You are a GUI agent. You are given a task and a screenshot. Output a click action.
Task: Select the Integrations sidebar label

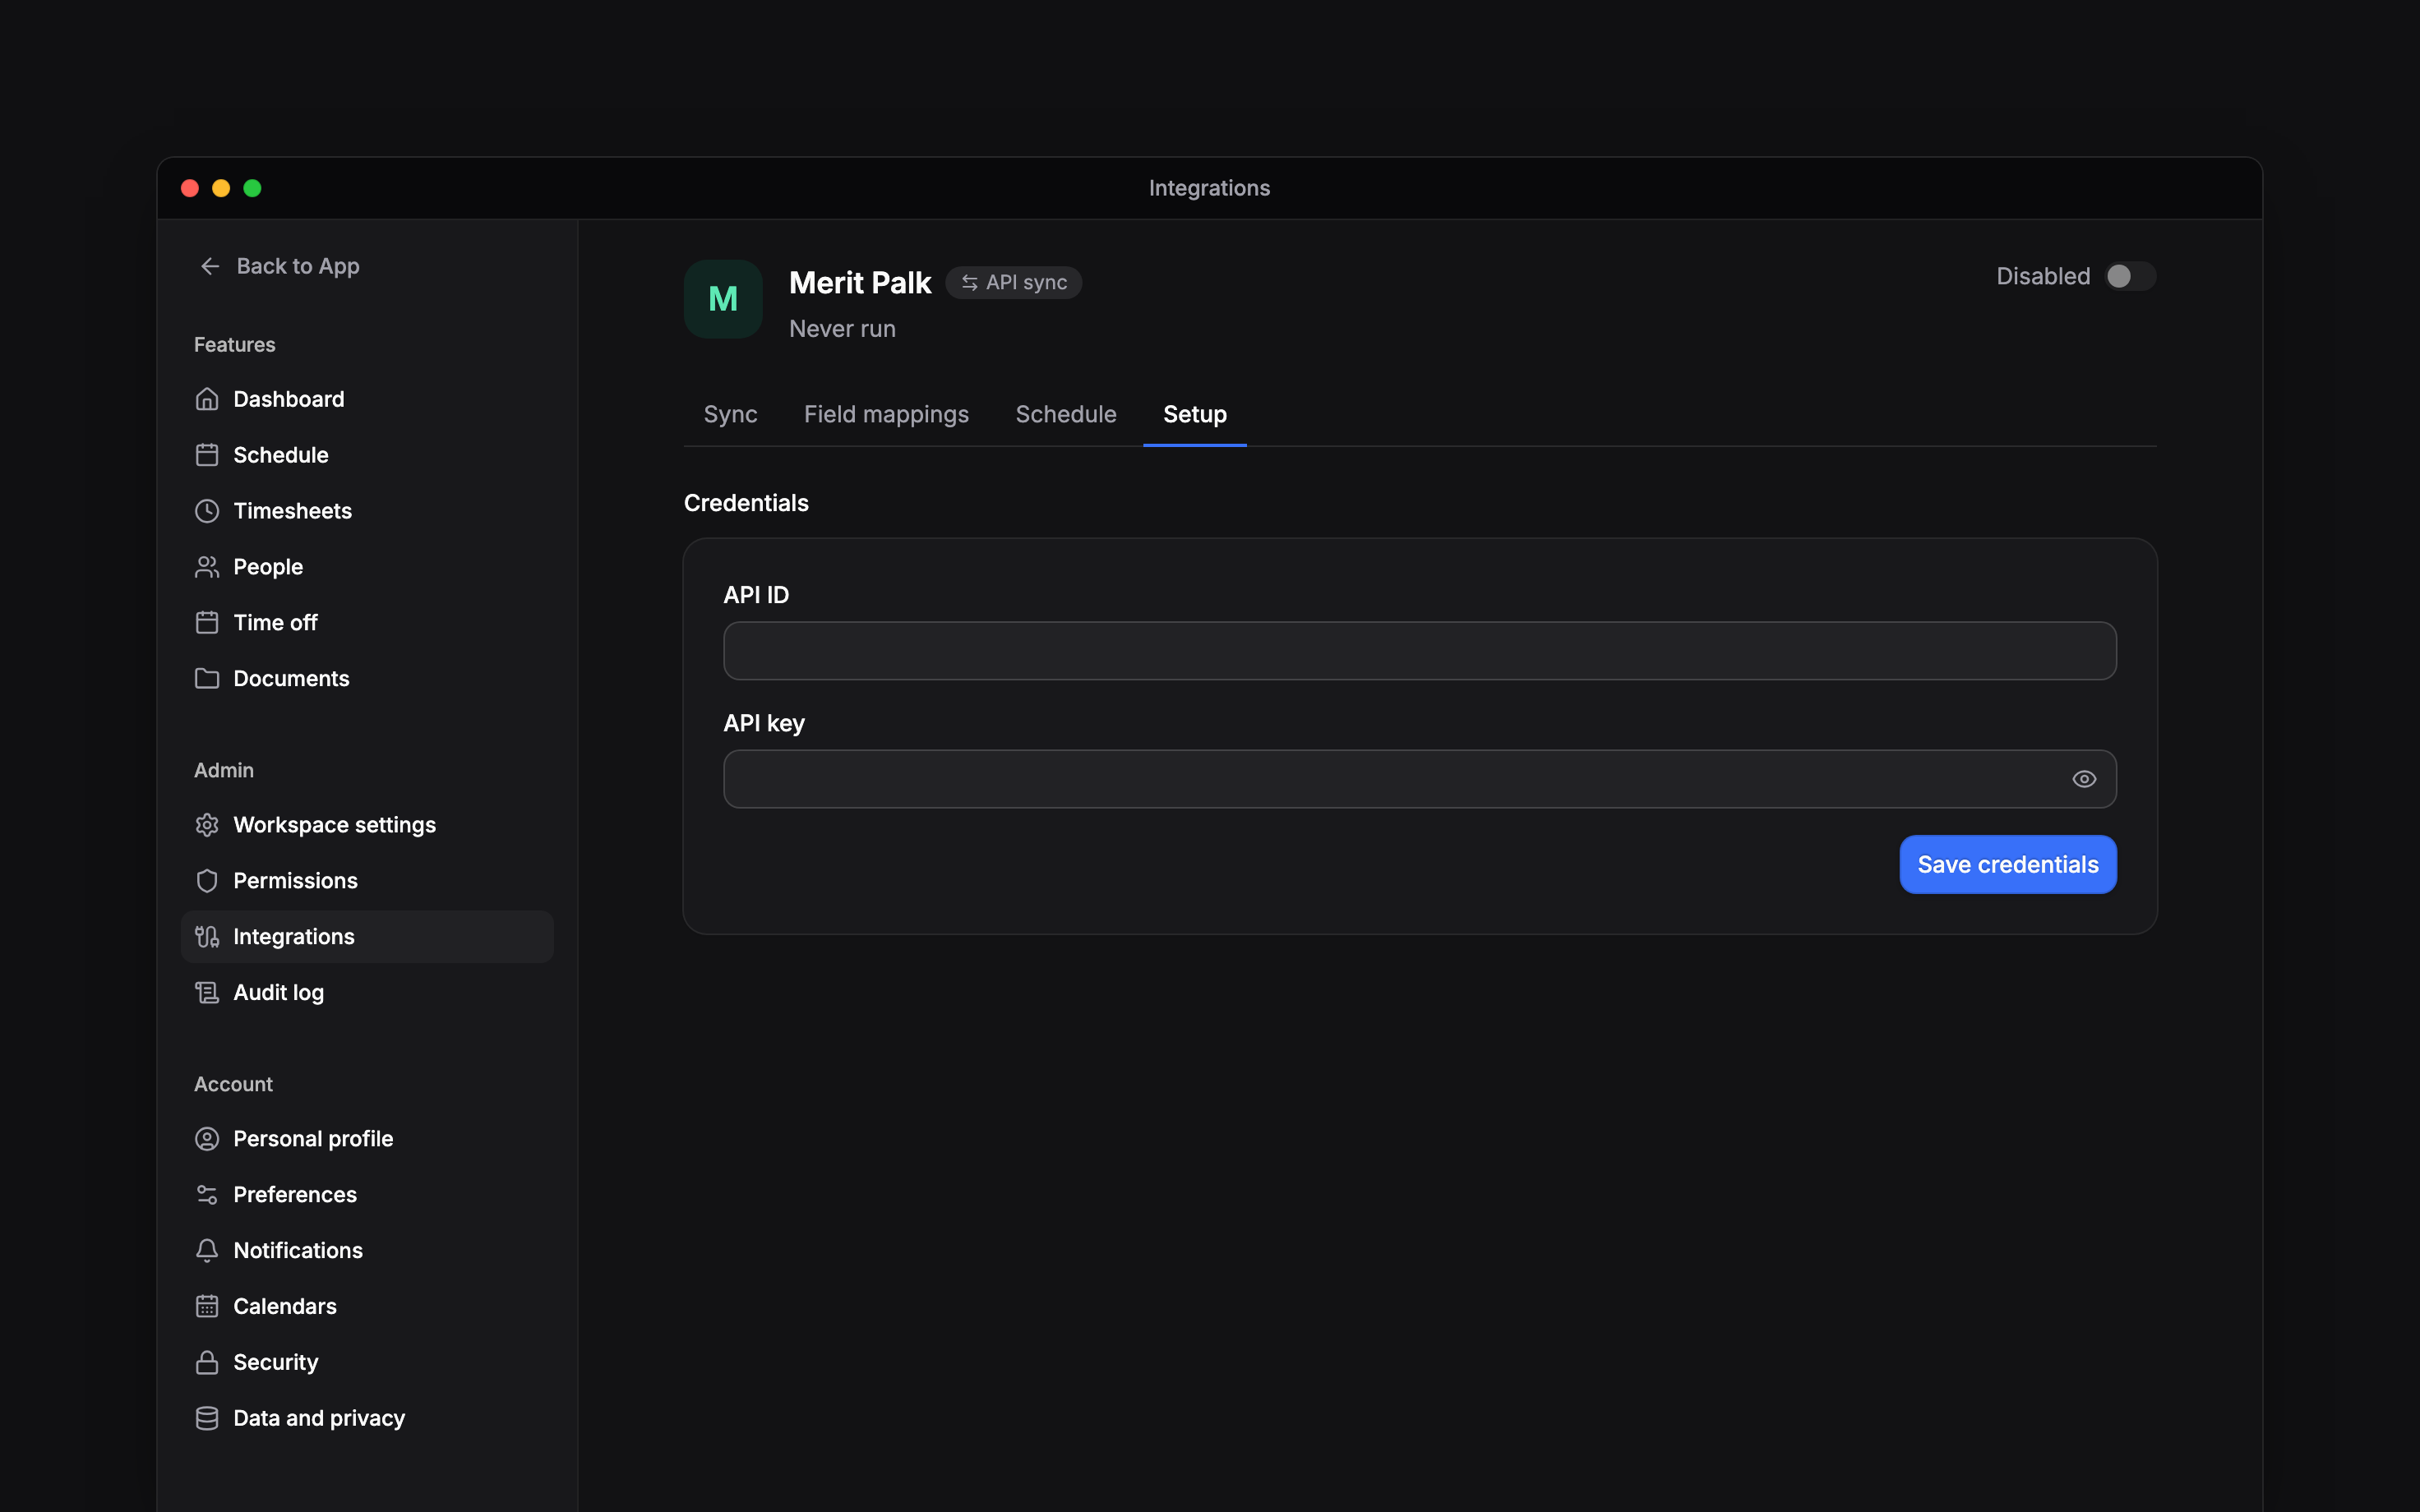click(x=294, y=937)
